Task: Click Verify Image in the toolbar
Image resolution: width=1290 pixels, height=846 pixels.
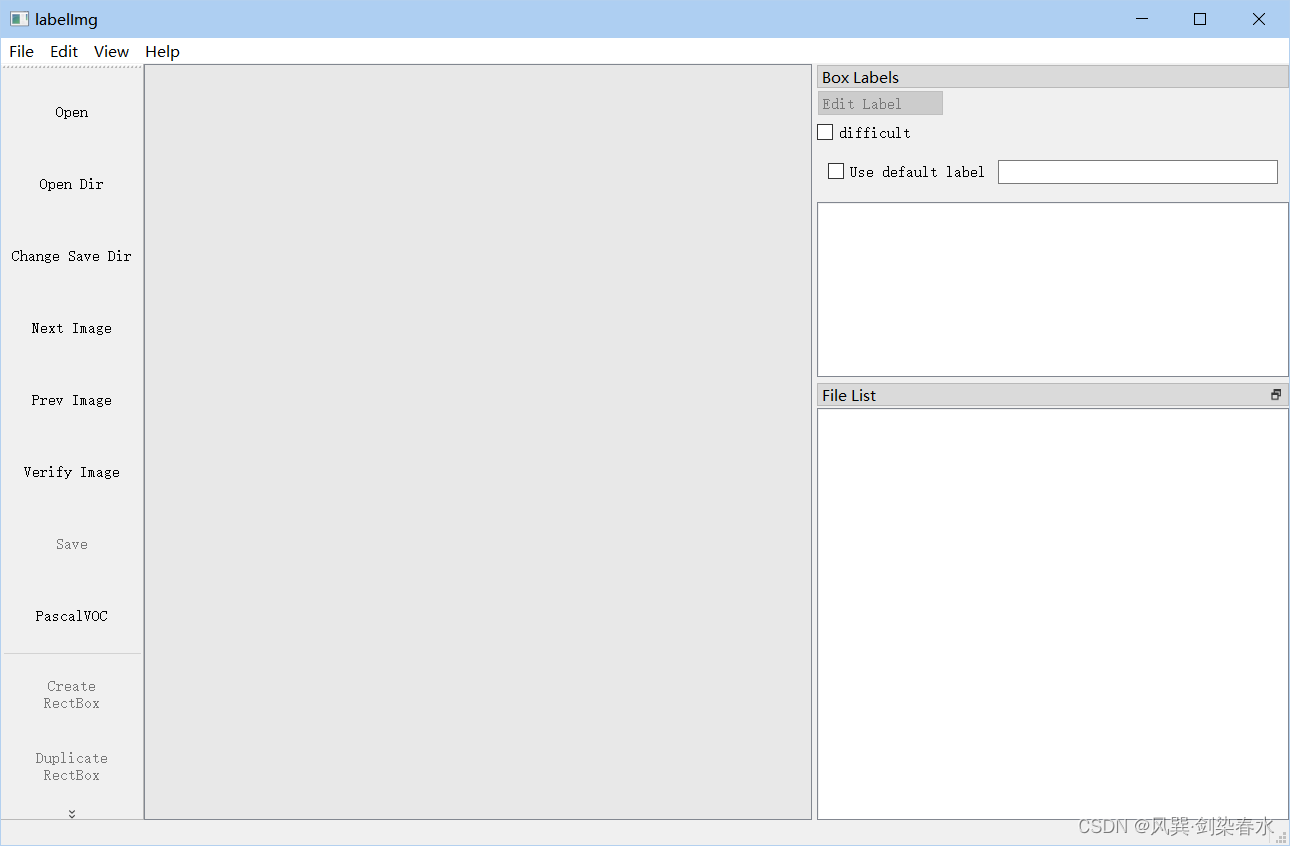Action: [x=72, y=473]
